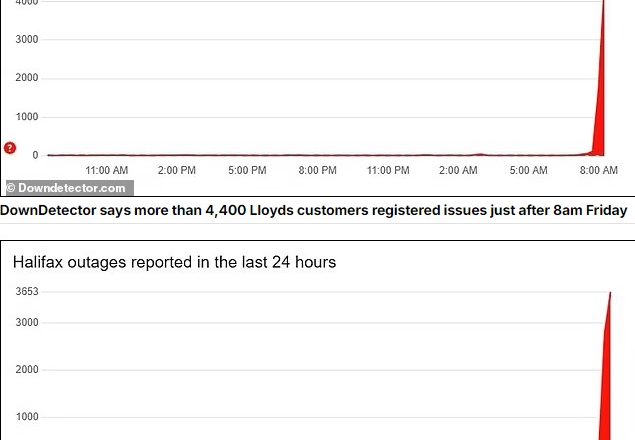Click the '11:00 PM' time axis label
The image size is (635, 440).
[388, 170]
